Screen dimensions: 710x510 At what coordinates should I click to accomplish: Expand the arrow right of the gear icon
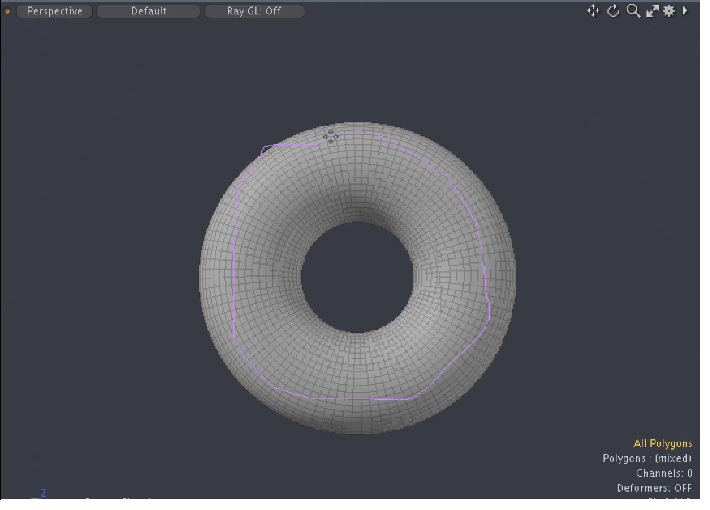tap(685, 11)
